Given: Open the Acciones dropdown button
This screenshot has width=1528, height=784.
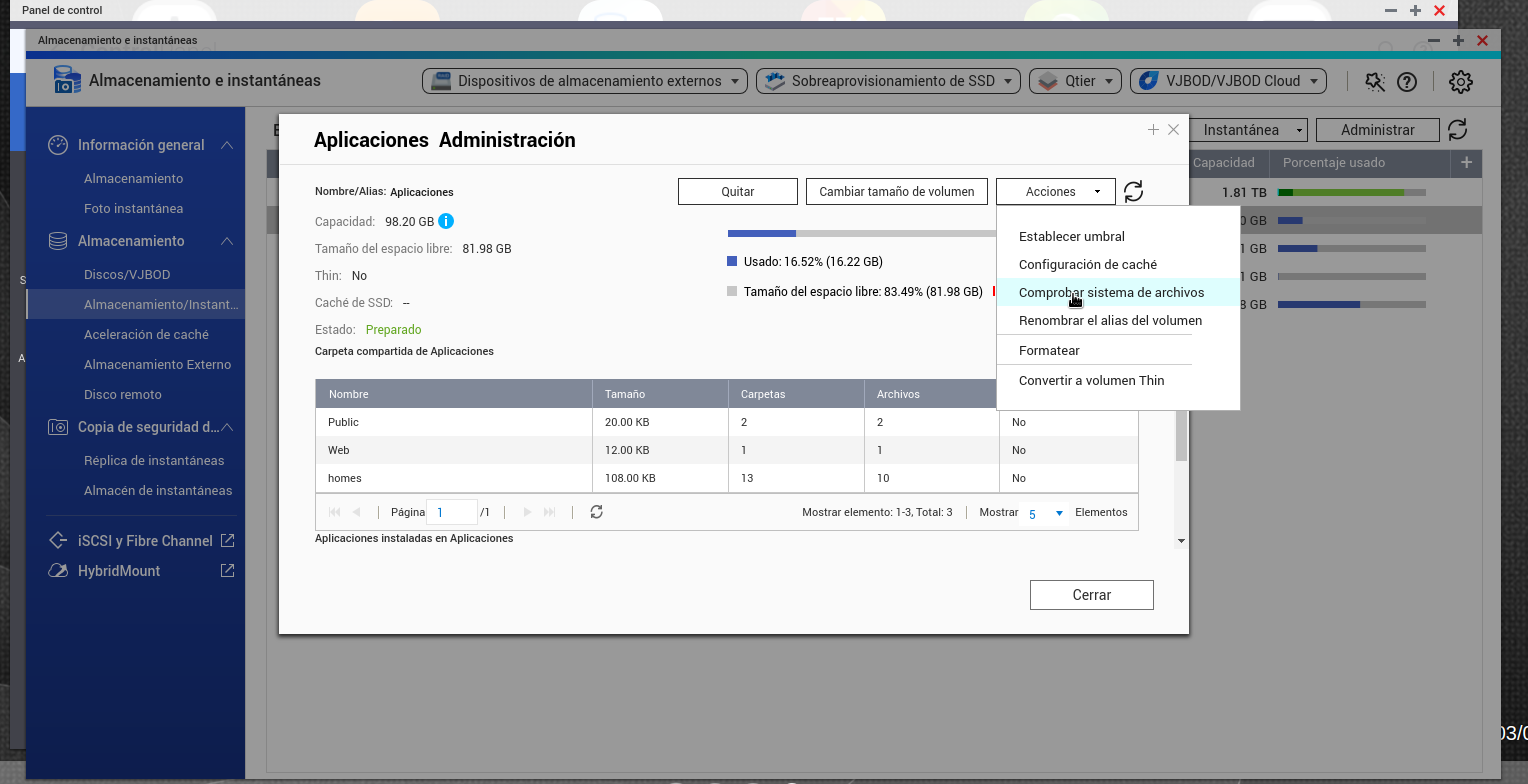Looking at the screenshot, I should pyautogui.click(x=1055, y=192).
